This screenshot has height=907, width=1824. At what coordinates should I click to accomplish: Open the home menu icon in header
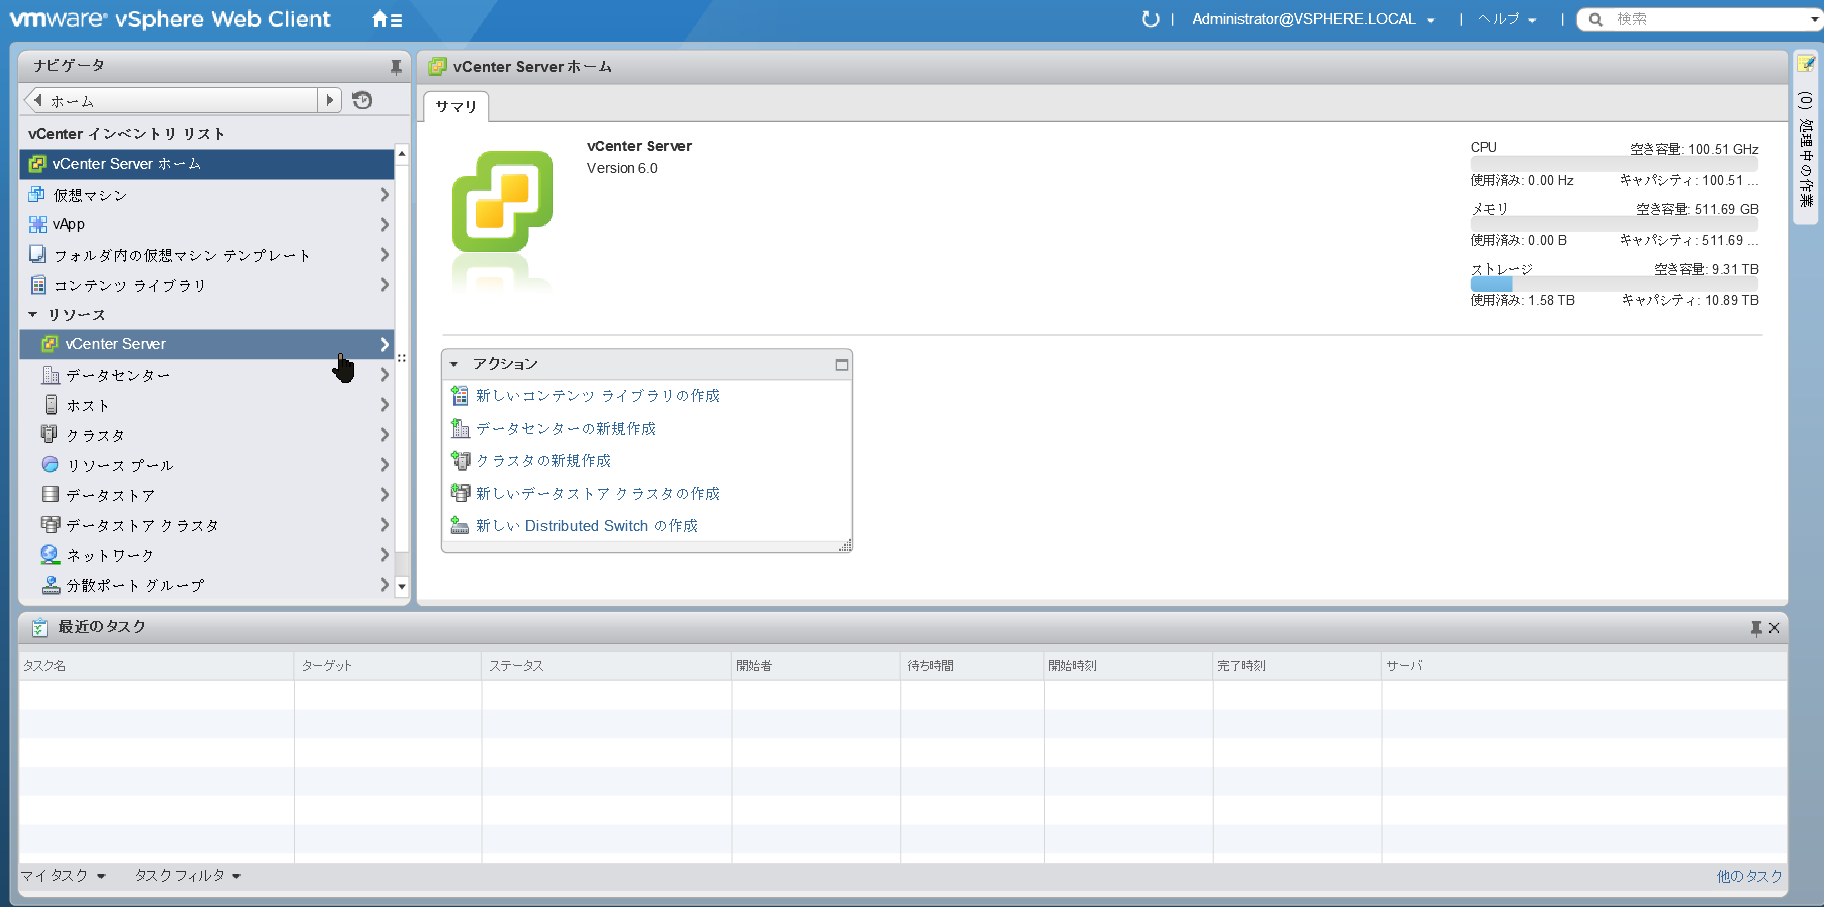(387, 19)
